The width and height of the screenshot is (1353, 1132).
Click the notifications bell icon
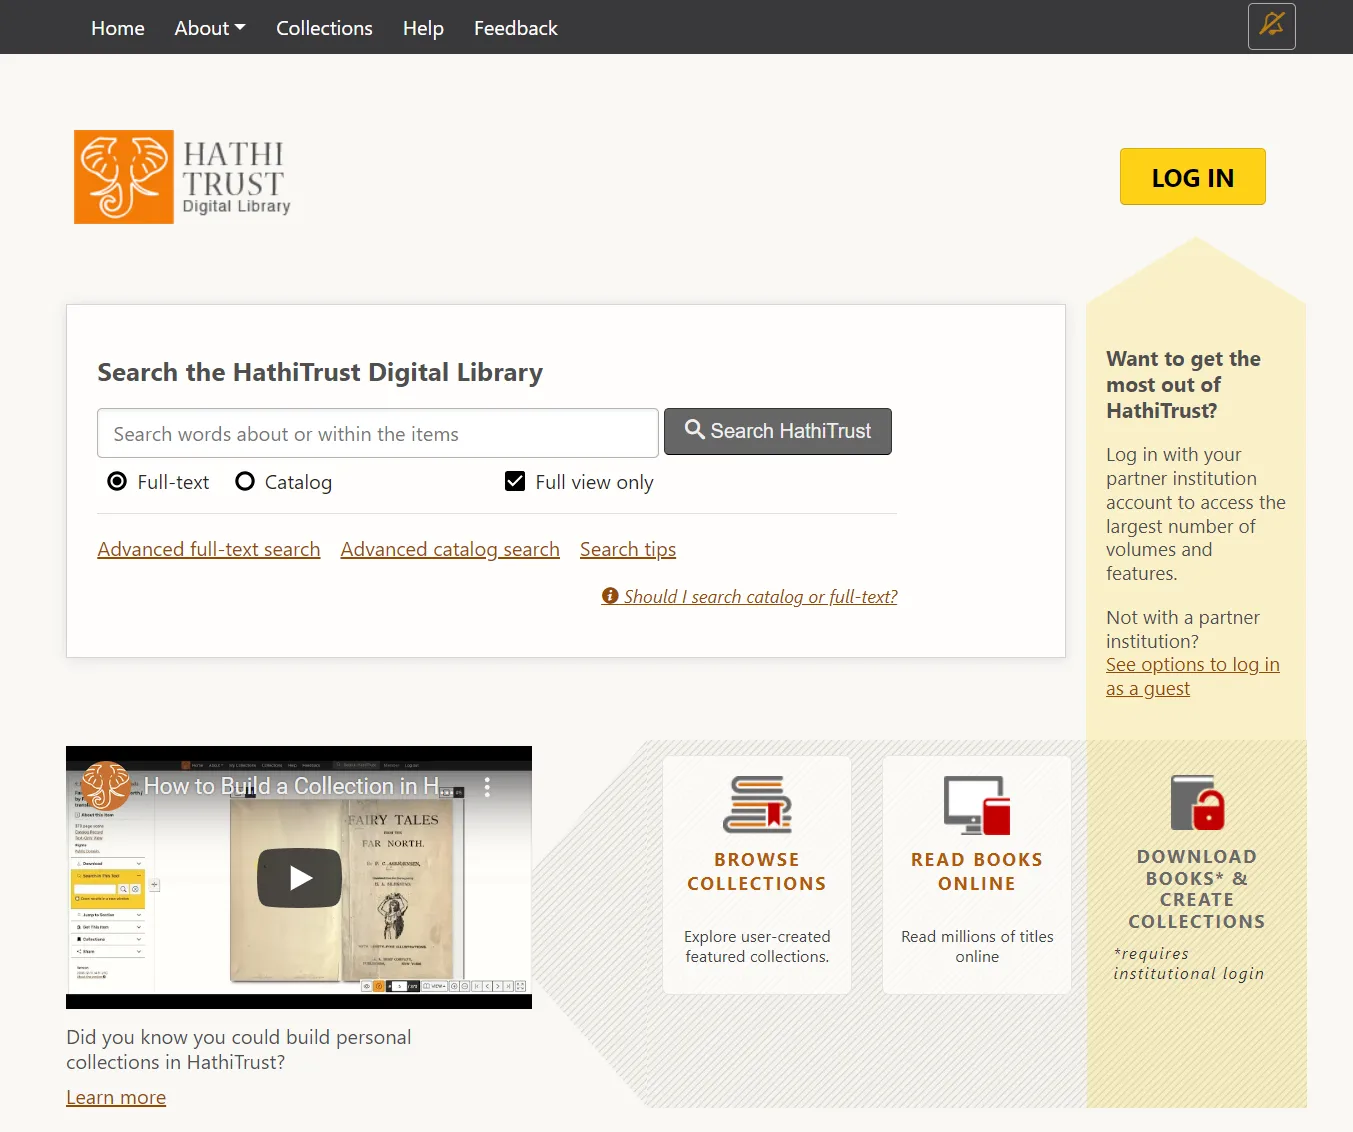pyautogui.click(x=1271, y=26)
